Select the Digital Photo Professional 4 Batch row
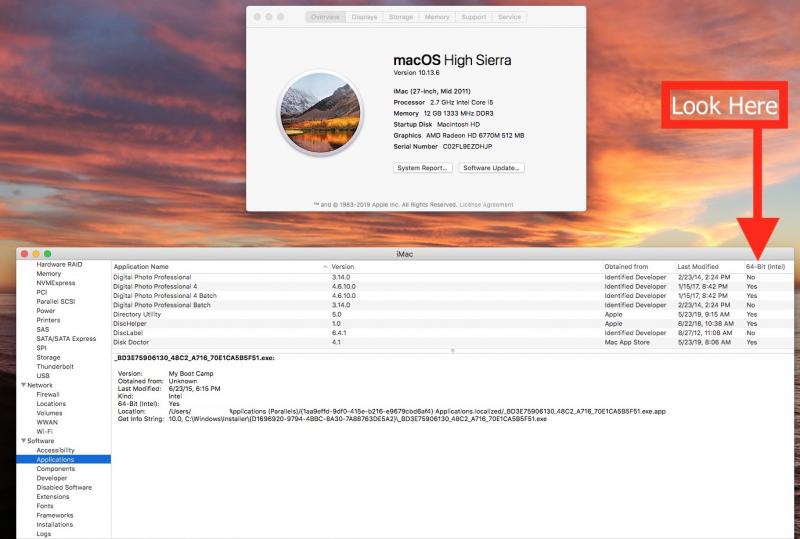 pyautogui.click(x=453, y=296)
